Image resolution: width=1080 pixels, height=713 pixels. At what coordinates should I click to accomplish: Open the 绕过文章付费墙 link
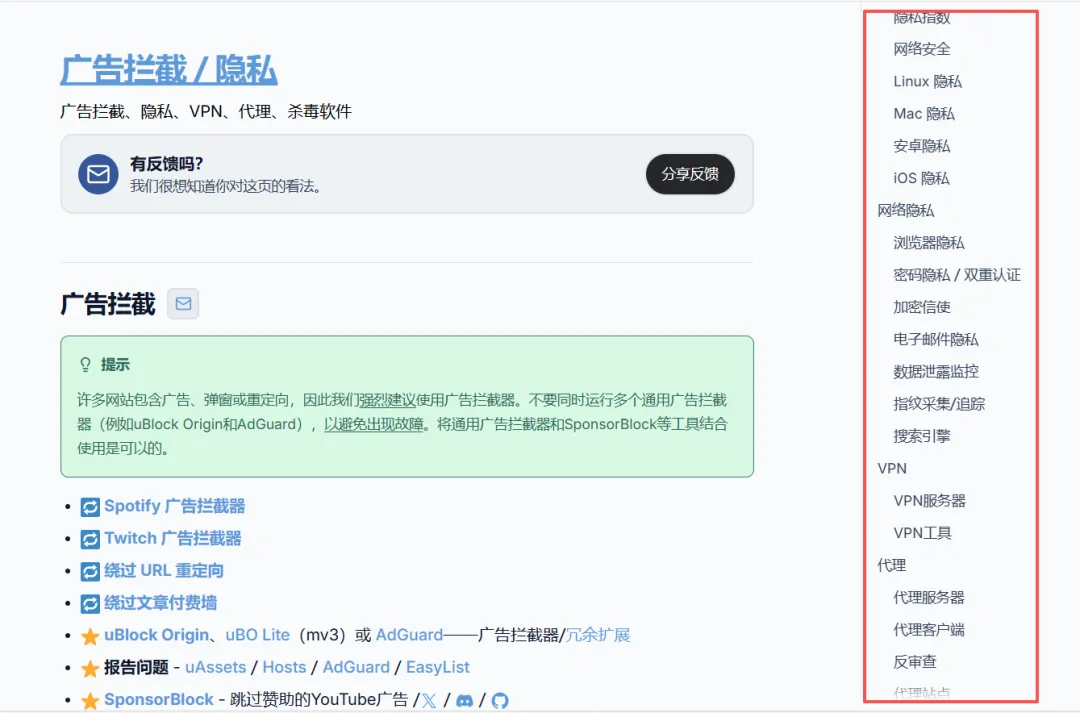coord(160,603)
